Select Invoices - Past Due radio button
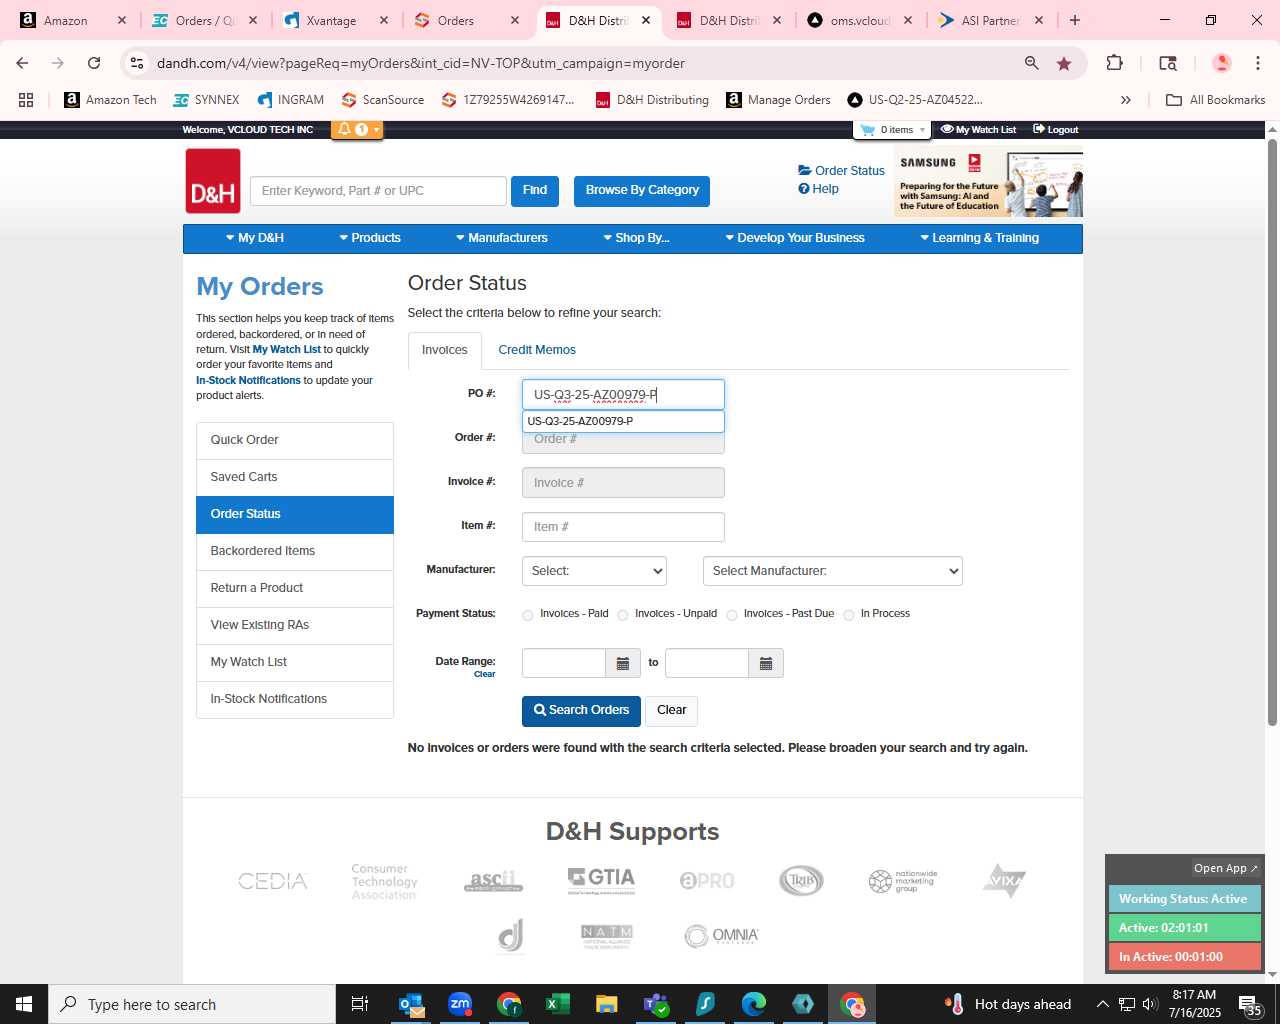 tap(732, 615)
